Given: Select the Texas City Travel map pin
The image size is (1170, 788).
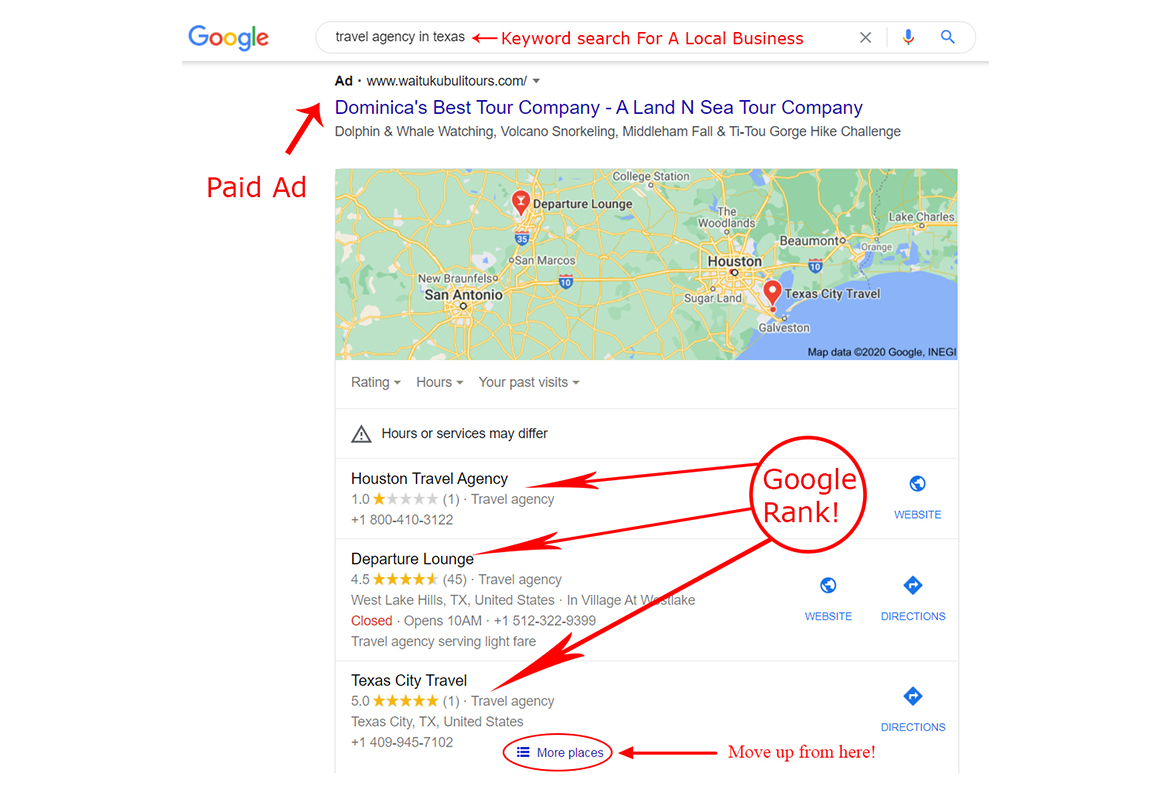Looking at the screenshot, I should click(772, 293).
